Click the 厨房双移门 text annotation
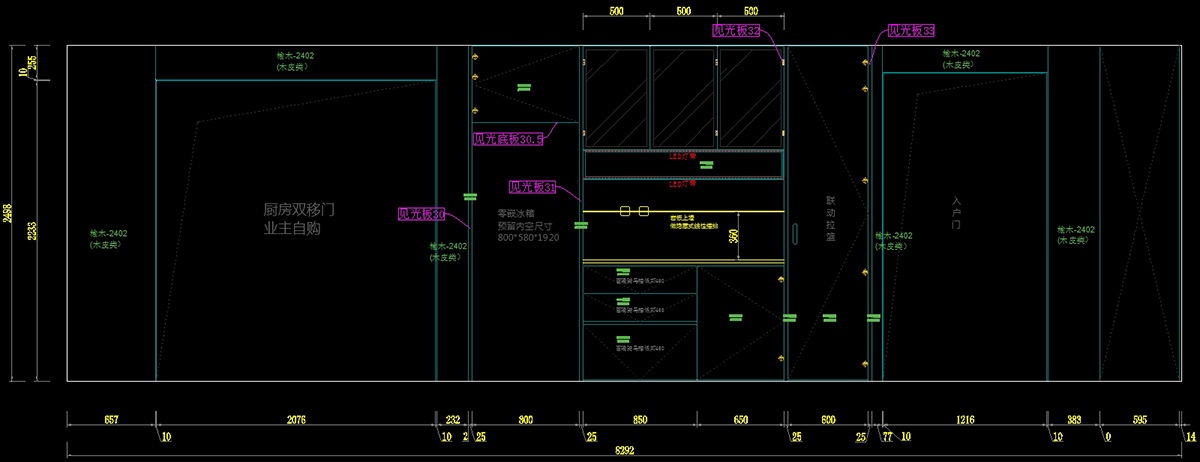The height and width of the screenshot is (462, 1200). pyautogui.click(x=298, y=210)
